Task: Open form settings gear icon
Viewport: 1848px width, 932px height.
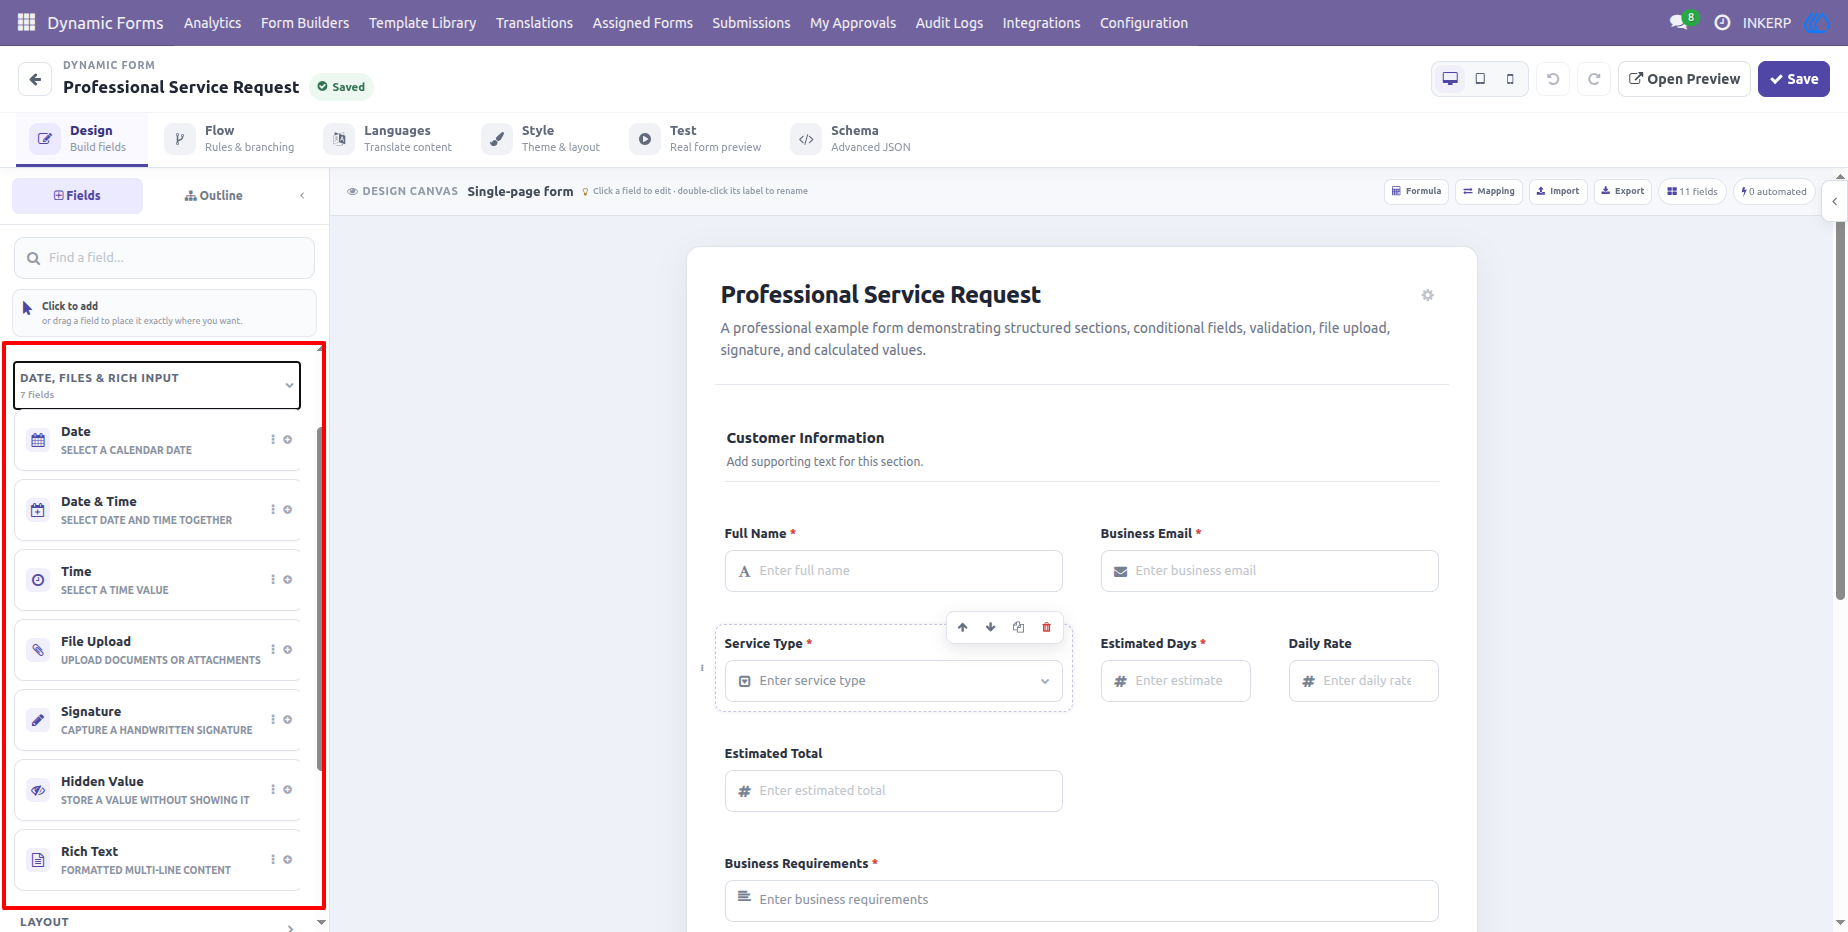Action: click(1427, 295)
